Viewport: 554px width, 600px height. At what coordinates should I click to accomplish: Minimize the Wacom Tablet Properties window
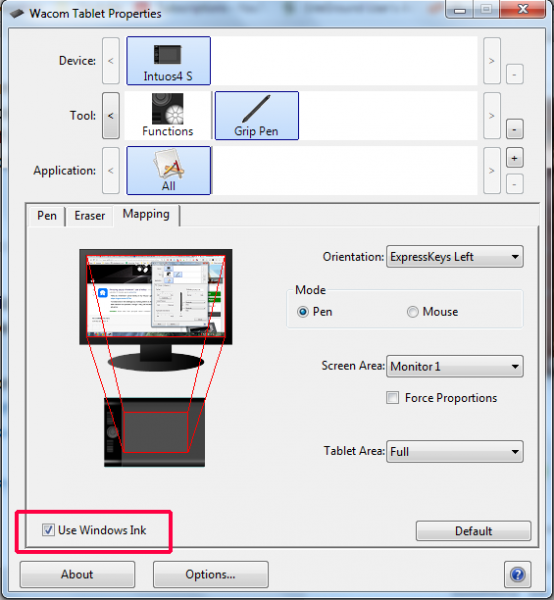459,9
